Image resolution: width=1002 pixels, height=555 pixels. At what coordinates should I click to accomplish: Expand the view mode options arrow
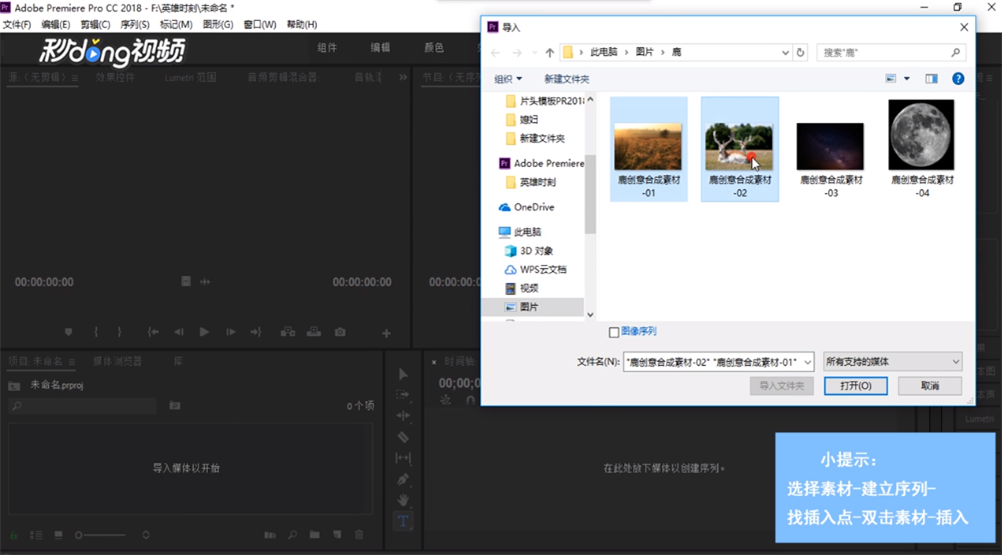[906, 79]
